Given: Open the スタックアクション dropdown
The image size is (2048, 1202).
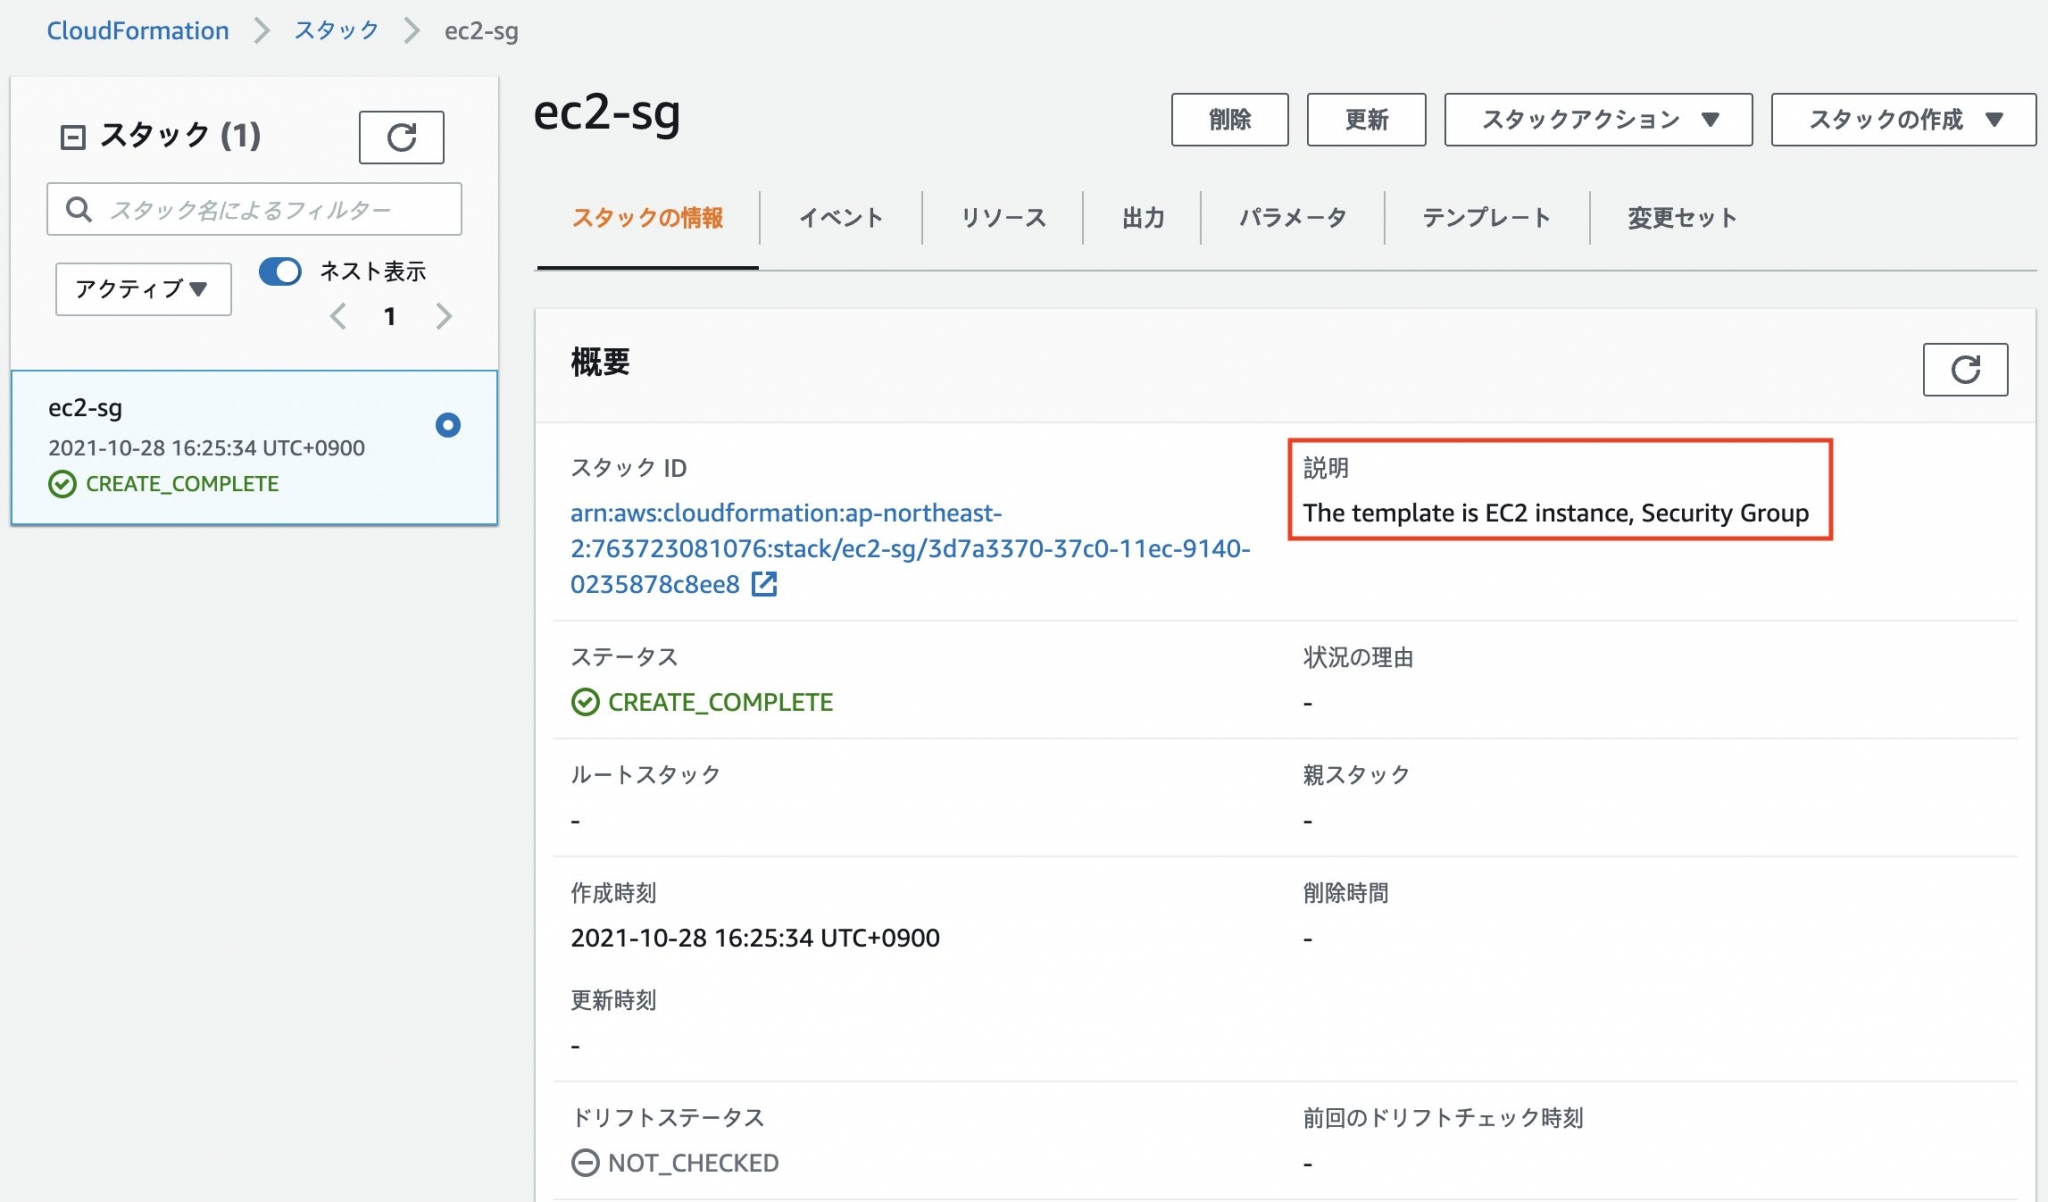Looking at the screenshot, I should pos(1597,119).
